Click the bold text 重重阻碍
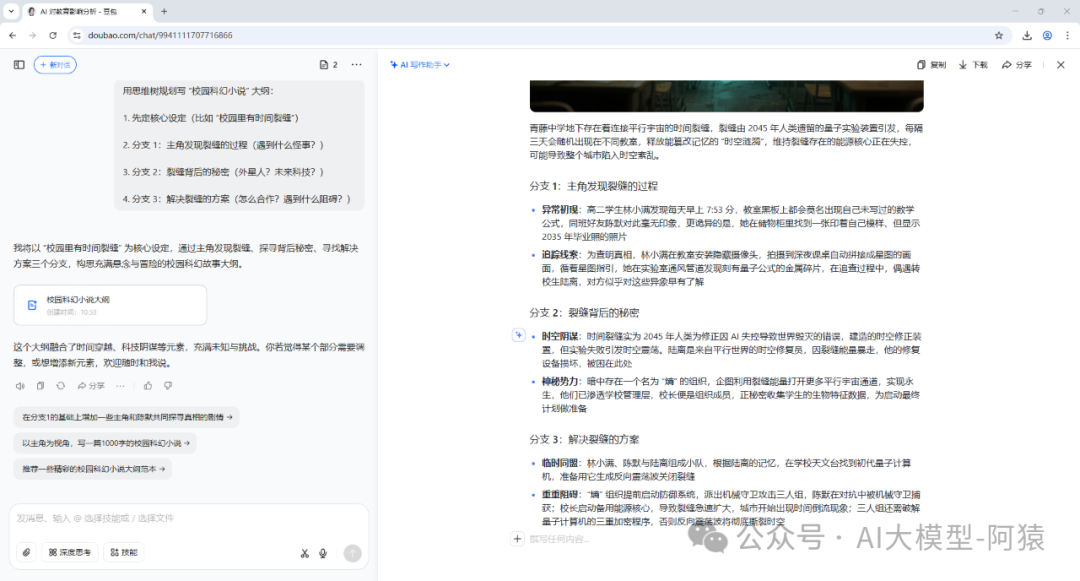The image size is (1080, 581). [559, 495]
